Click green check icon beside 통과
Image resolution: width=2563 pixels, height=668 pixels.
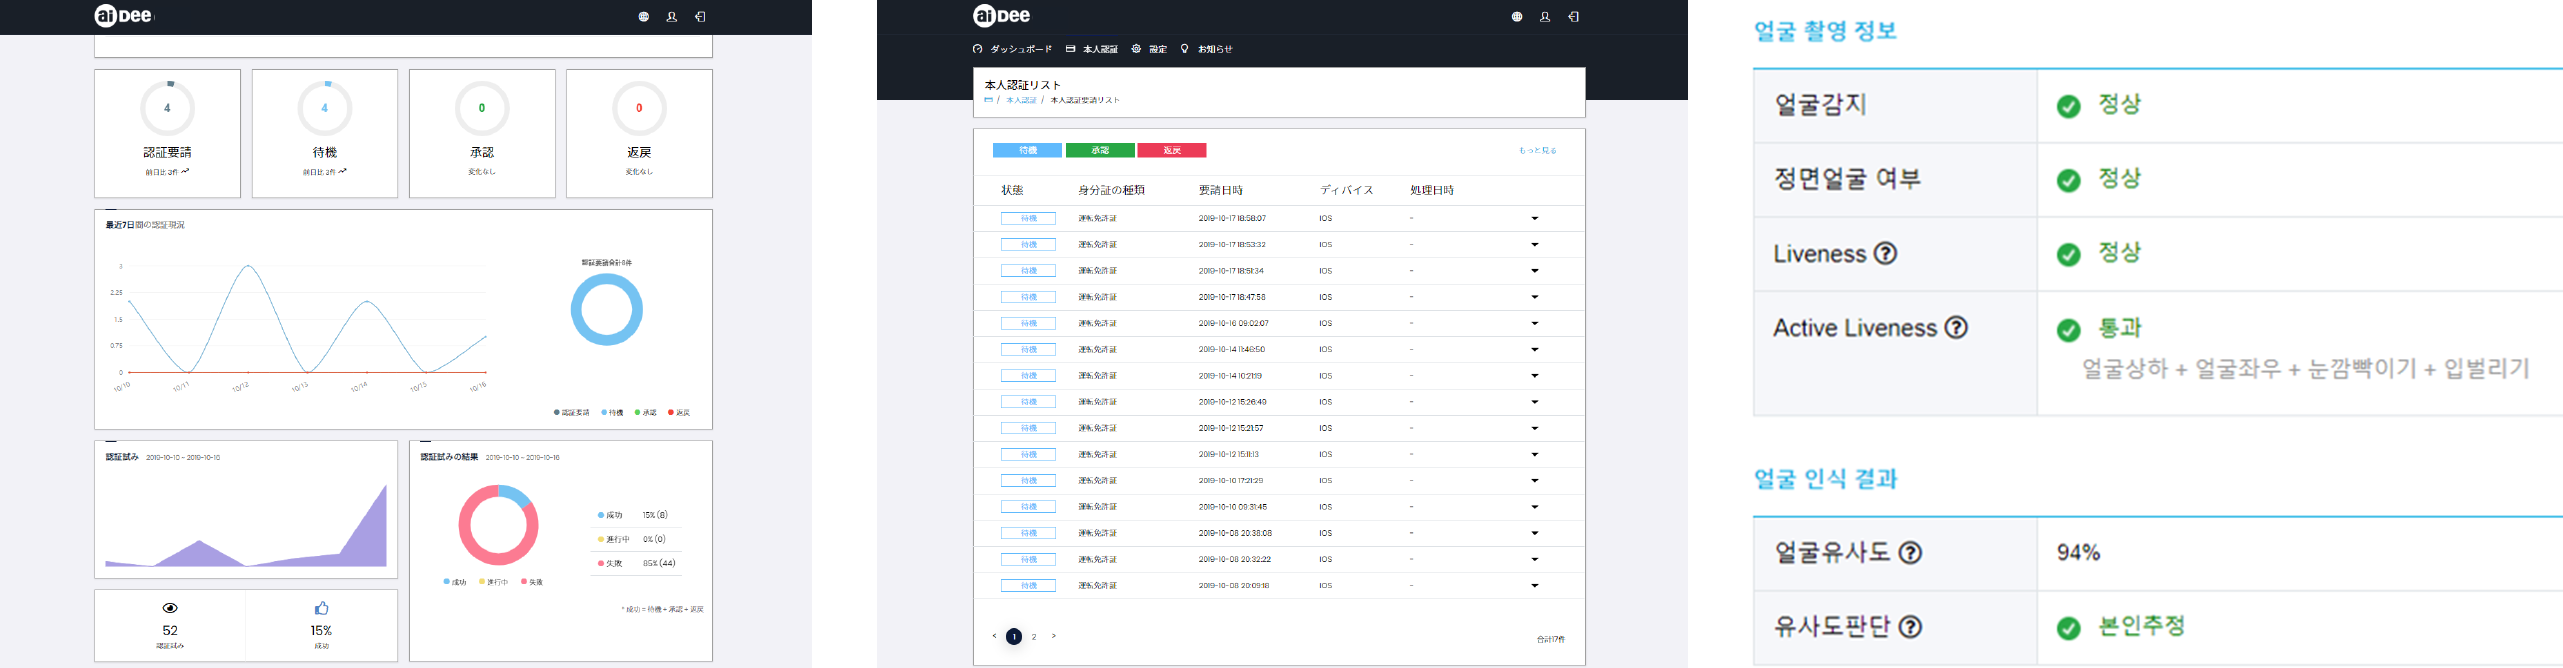click(2068, 330)
